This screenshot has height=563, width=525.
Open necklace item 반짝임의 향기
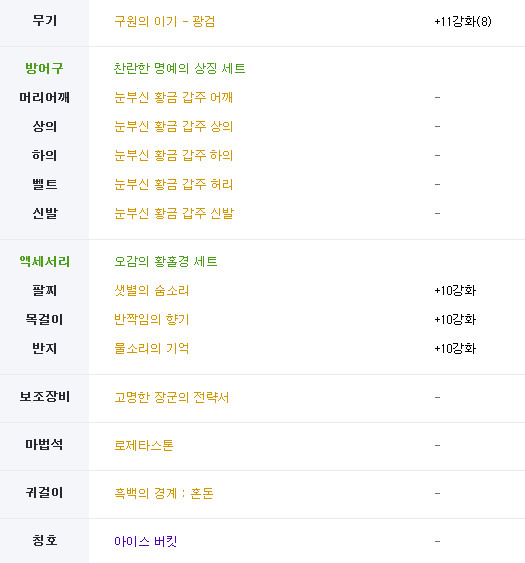coord(151,320)
